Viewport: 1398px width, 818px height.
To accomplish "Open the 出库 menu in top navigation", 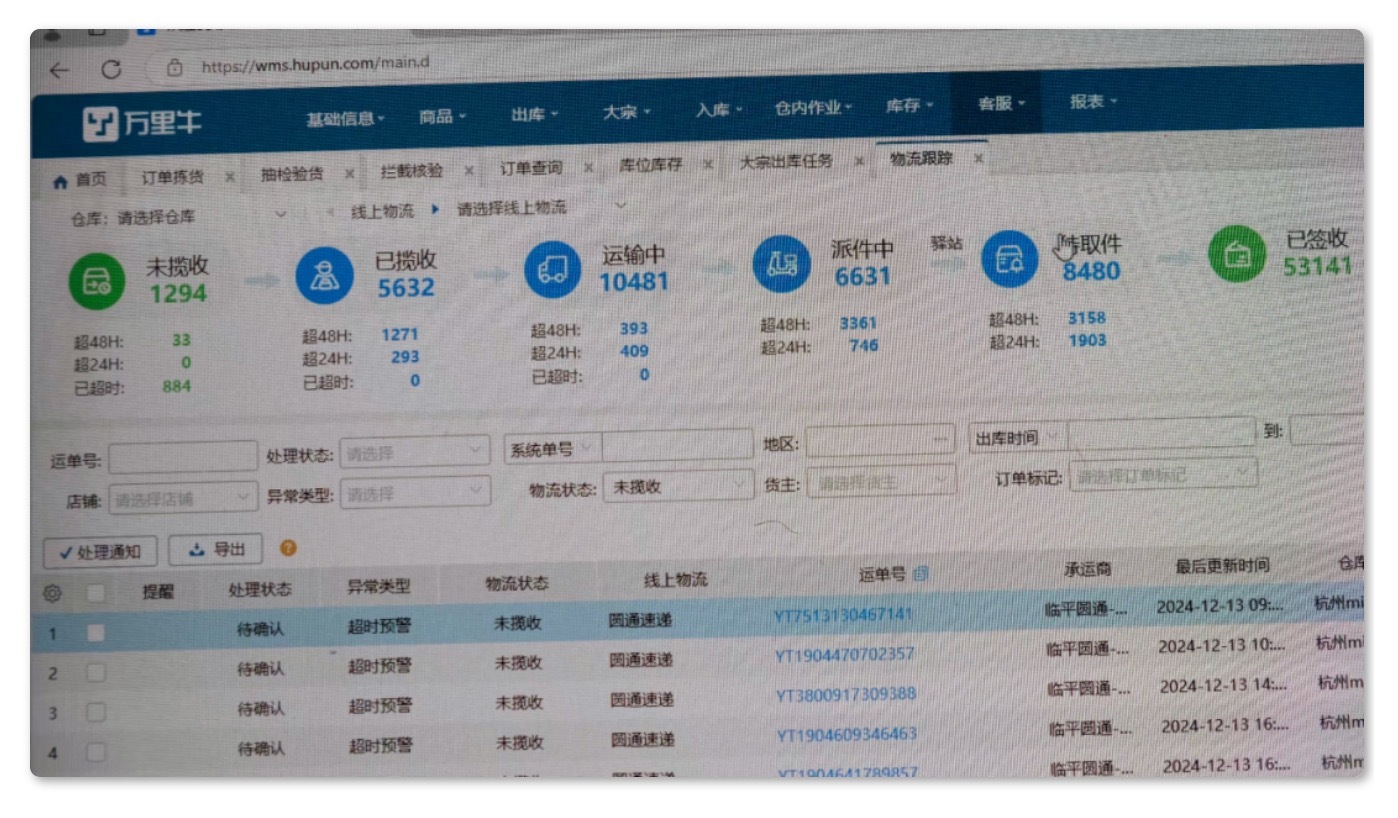I will point(535,115).
